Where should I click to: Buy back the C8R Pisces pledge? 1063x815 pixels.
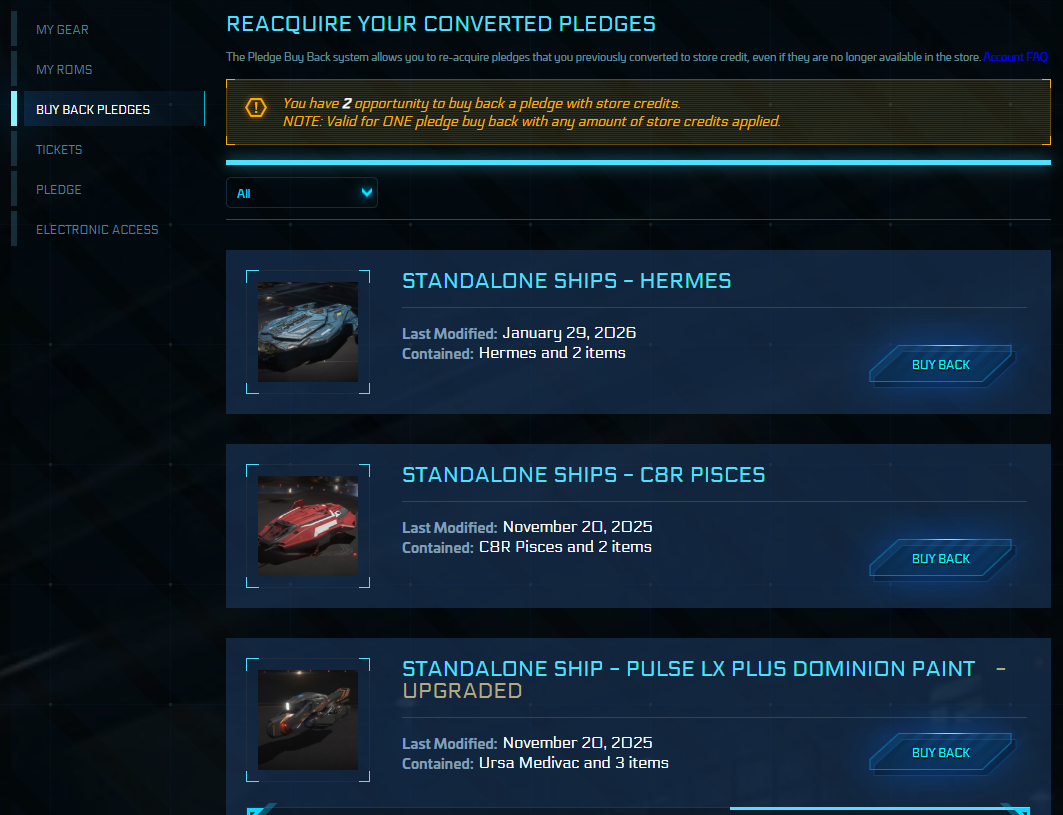click(941, 559)
